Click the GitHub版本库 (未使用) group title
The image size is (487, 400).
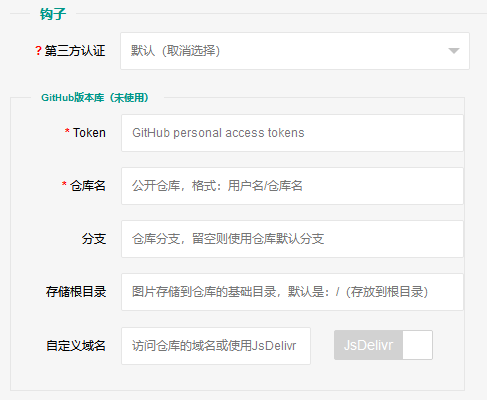(95, 98)
